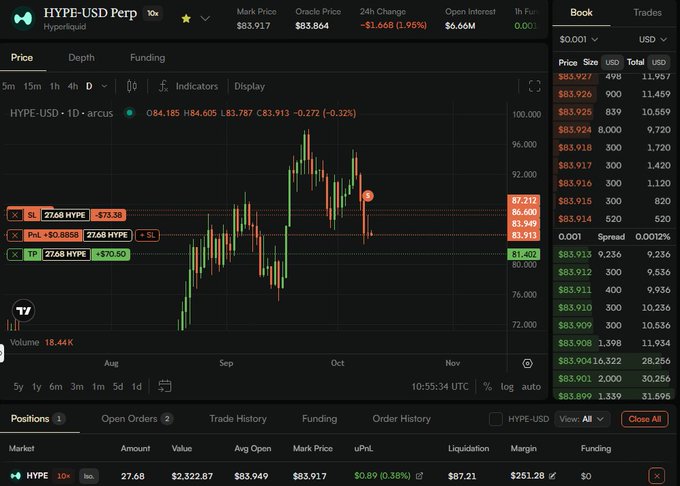Viewport: 680px width, 486px height.
Task: Open the USD denomination dropdown
Action: point(652,39)
